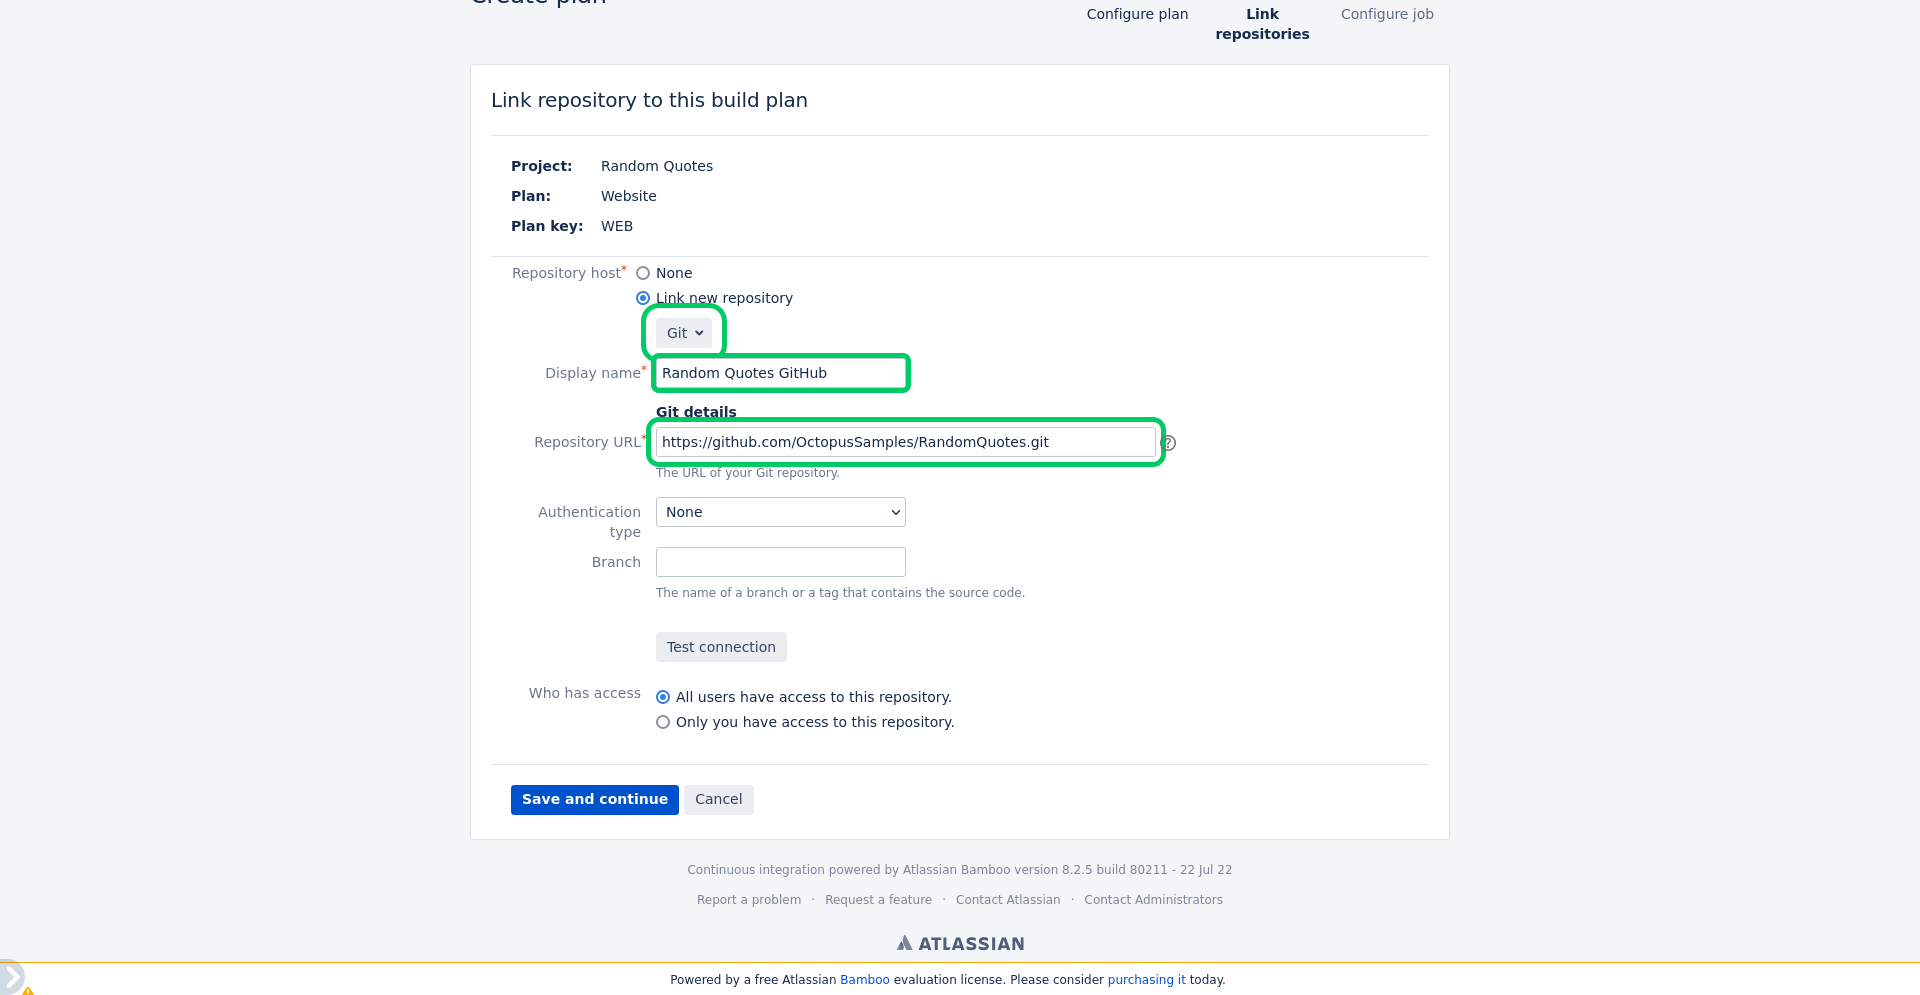Open the Authentication type dropdown

pyautogui.click(x=781, y=512)
